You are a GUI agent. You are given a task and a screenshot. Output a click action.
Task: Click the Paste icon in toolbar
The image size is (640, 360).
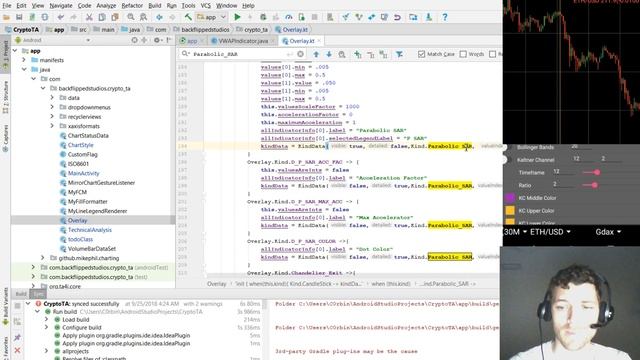(x=115, y=17)
